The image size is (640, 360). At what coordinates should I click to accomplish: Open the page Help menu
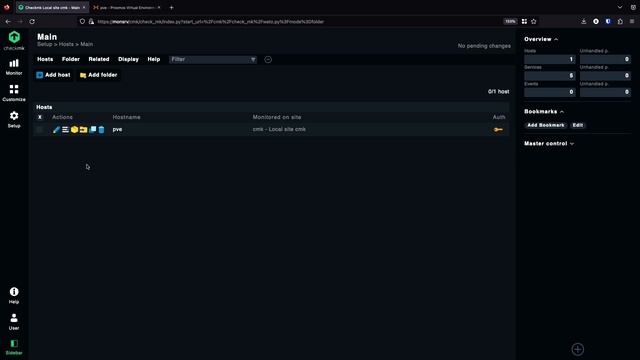pos(153,59)
